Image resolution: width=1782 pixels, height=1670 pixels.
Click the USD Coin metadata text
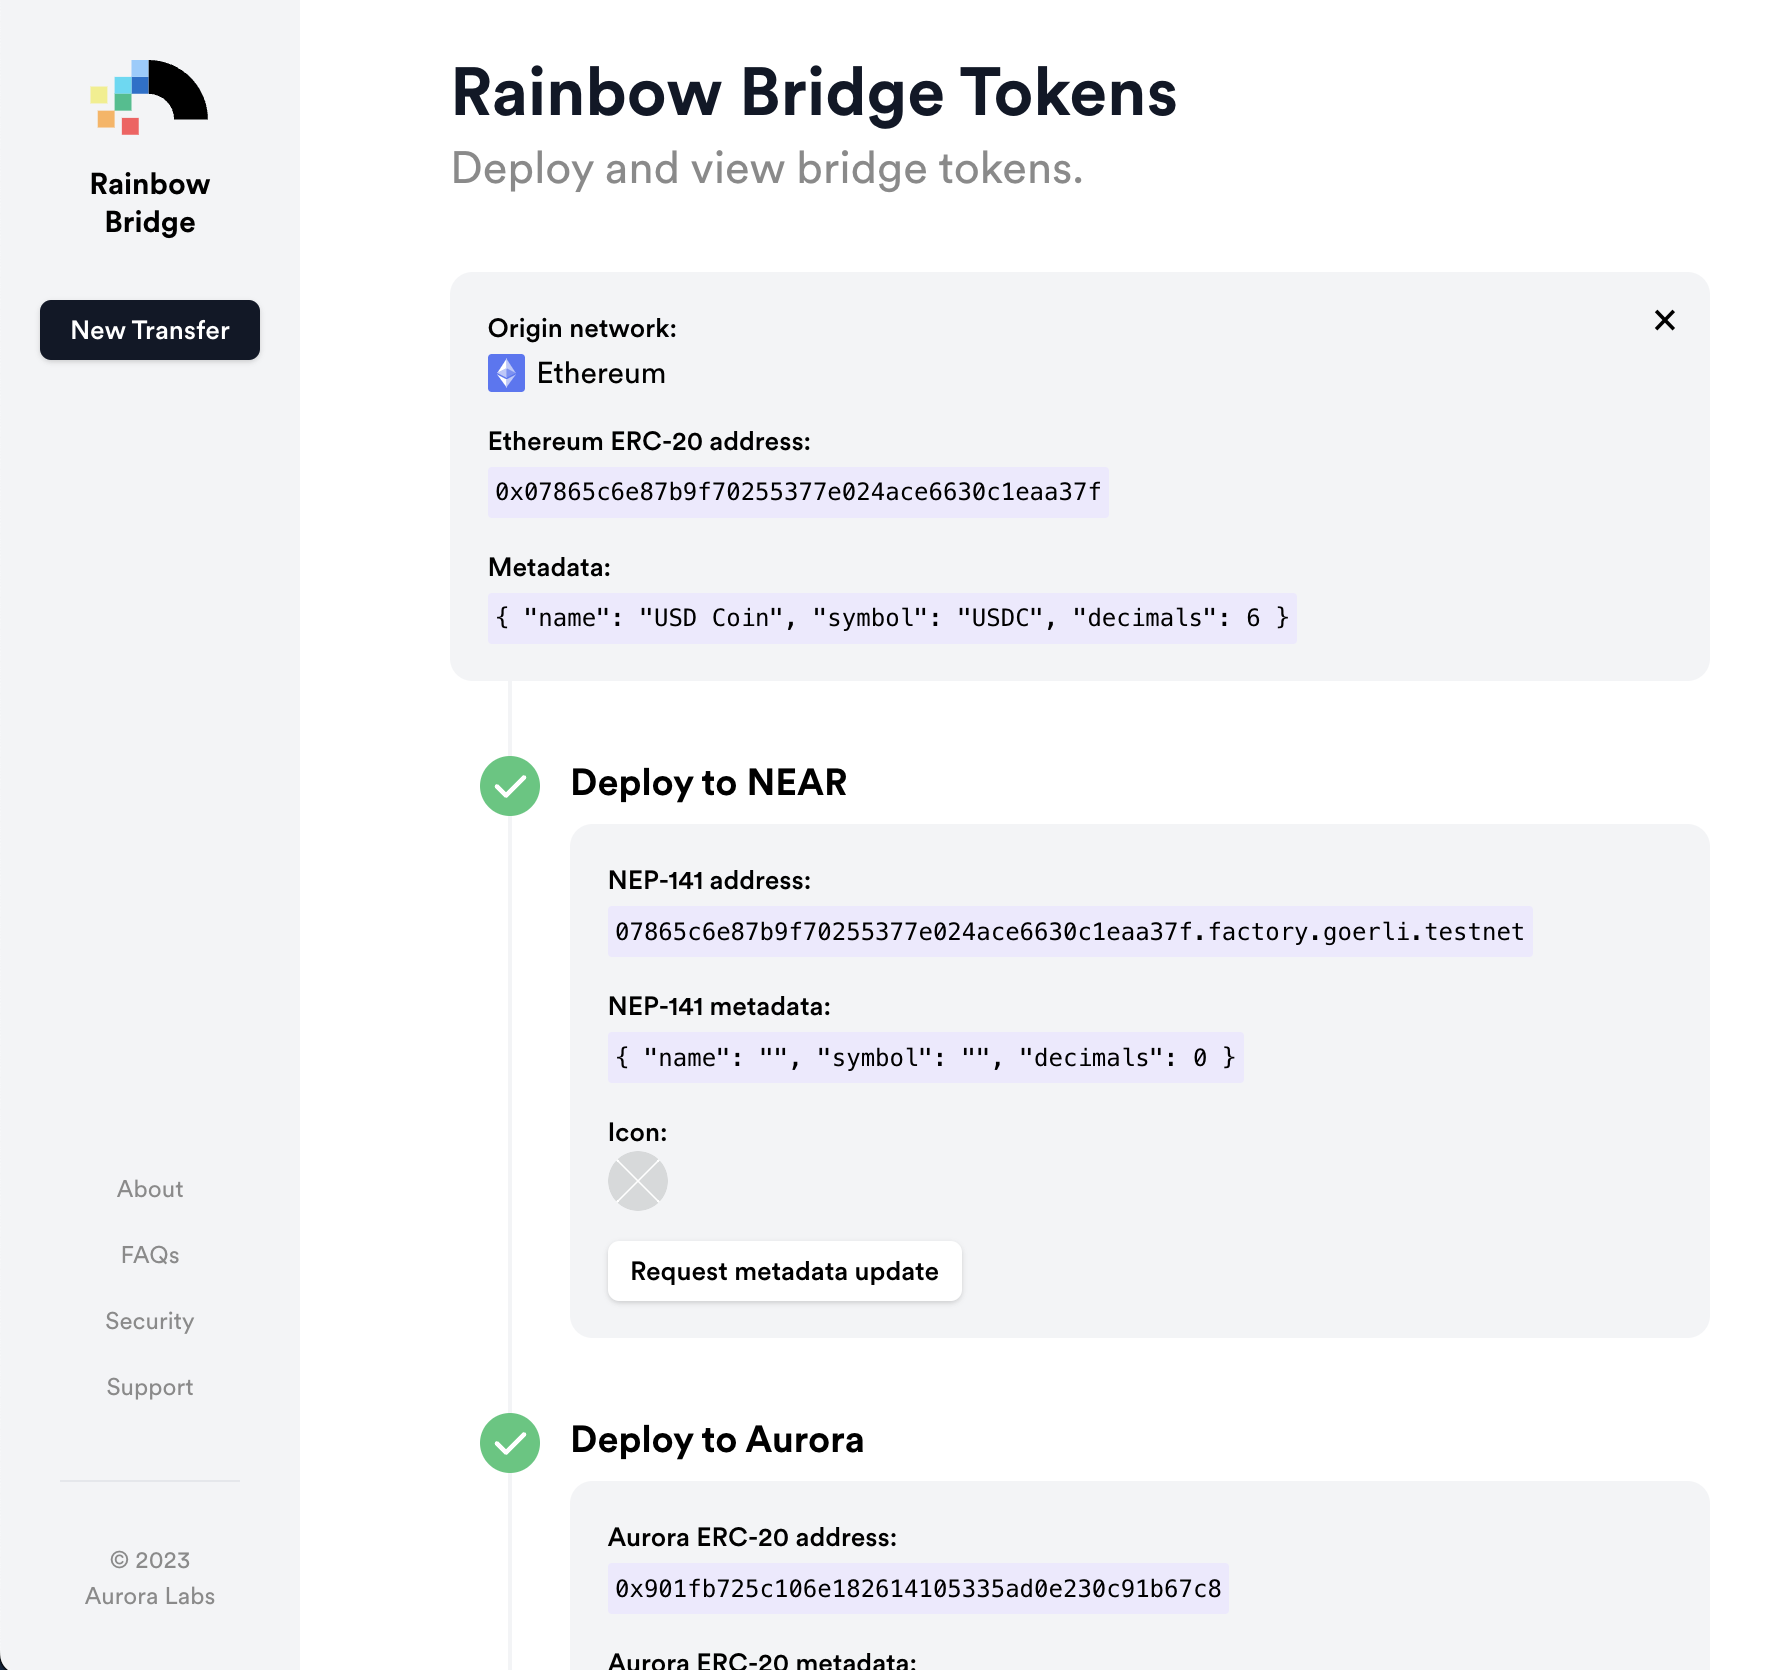(x=892, y=618)
